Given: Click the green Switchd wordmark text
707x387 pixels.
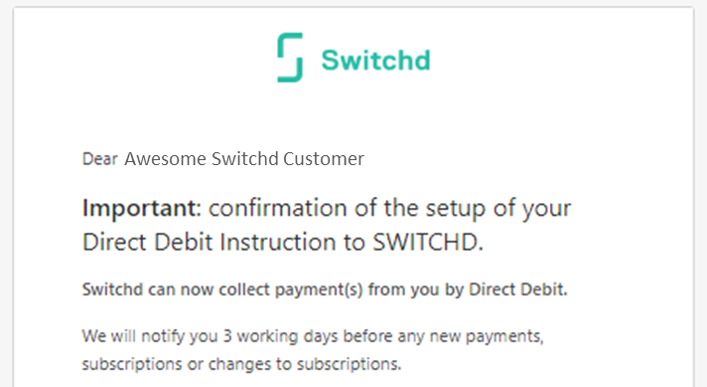Looking at the screenshot, I should click(x=376, y=60).
